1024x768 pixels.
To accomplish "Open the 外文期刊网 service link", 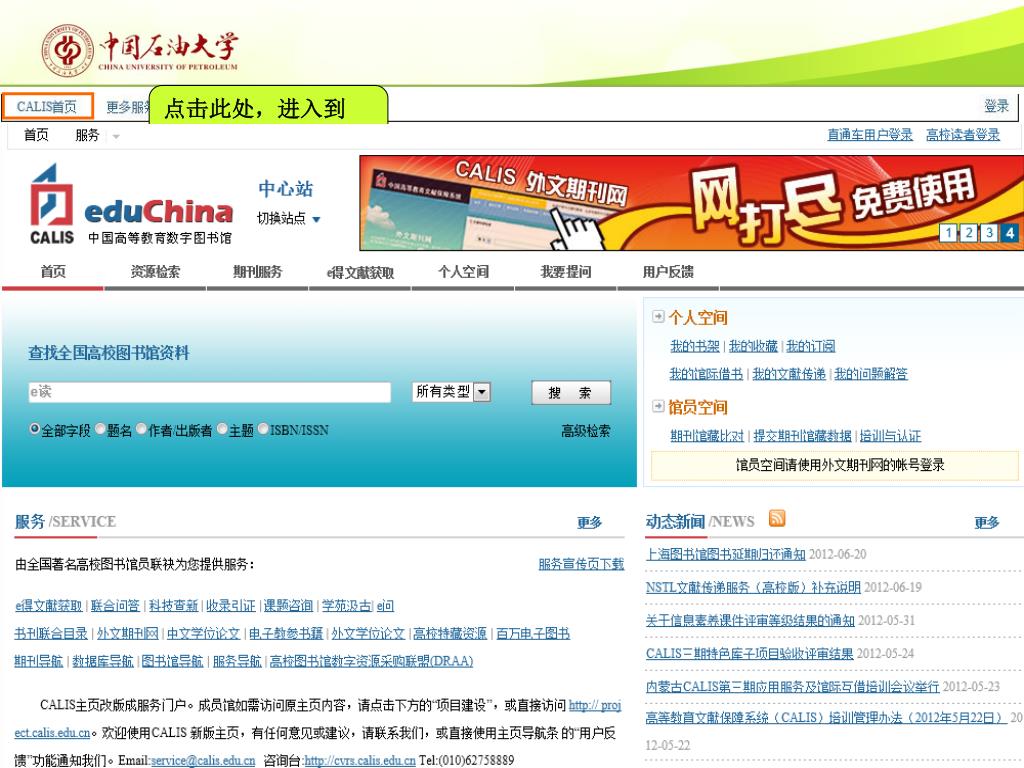I will point(127,633).
